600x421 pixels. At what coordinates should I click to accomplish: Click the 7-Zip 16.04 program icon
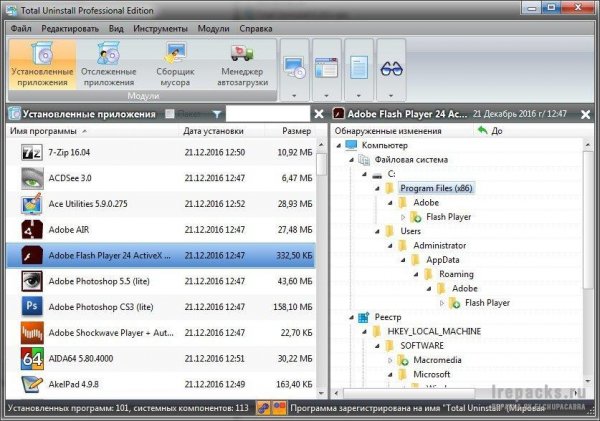coord(32,152)
